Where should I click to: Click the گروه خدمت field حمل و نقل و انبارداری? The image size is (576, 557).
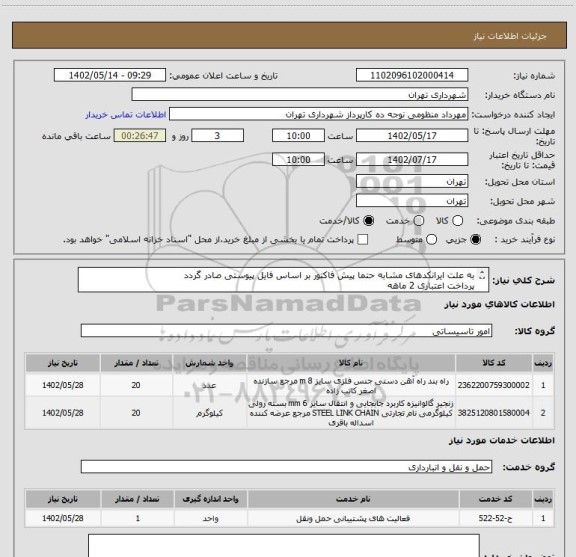click(x=286, y=467)
